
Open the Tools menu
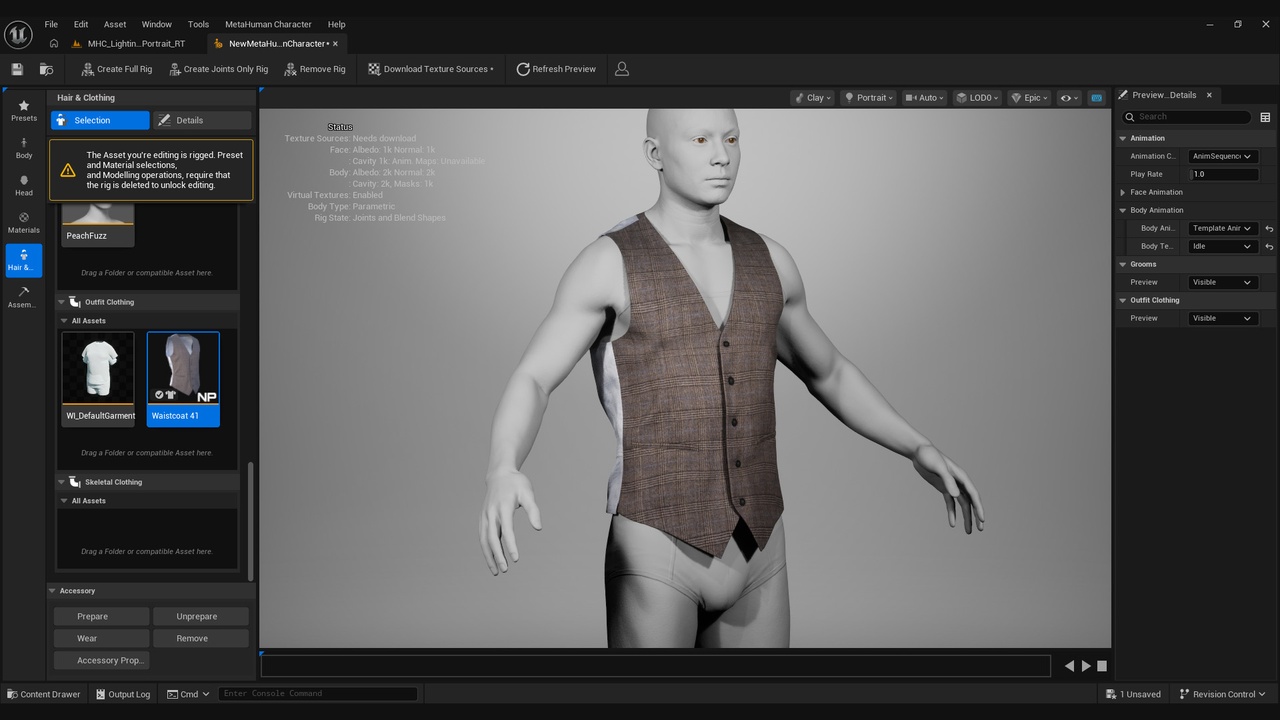coord(198,24)
